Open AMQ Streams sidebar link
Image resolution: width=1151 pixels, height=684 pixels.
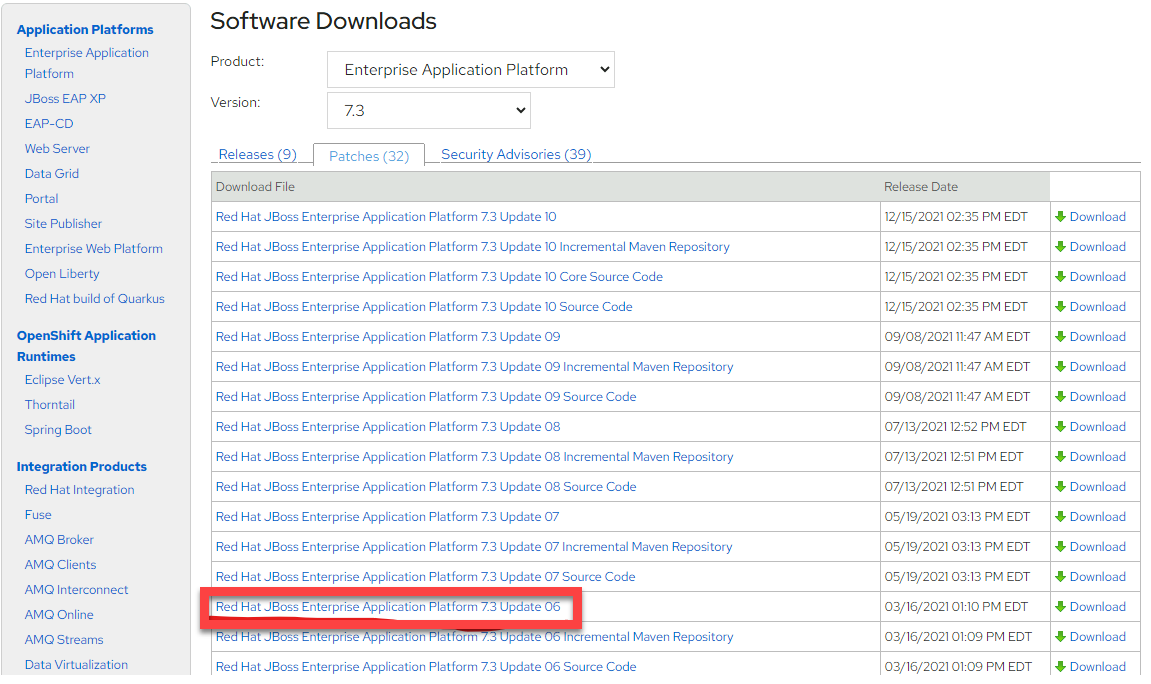64,639
